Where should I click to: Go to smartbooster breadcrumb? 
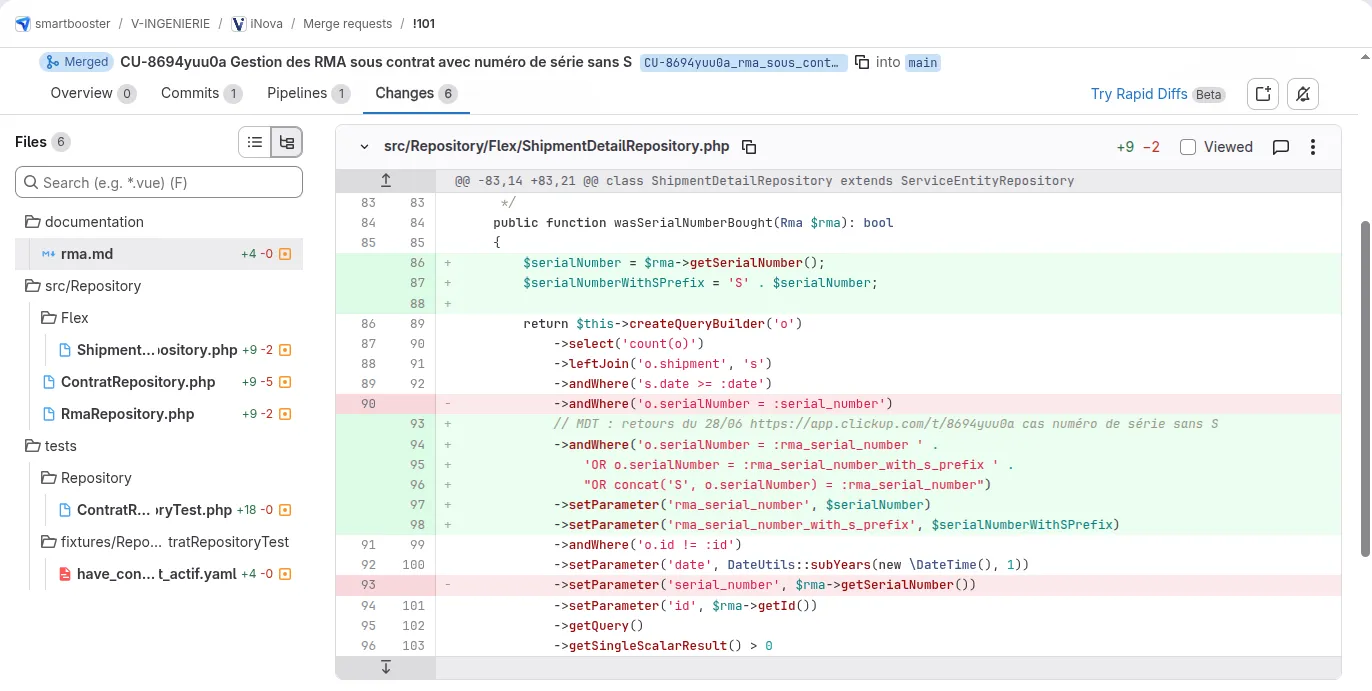click(x=72, y=24)
